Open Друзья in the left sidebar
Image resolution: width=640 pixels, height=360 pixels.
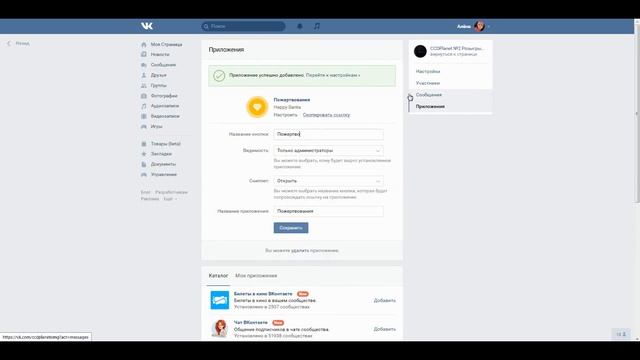(x=158, y=75)
